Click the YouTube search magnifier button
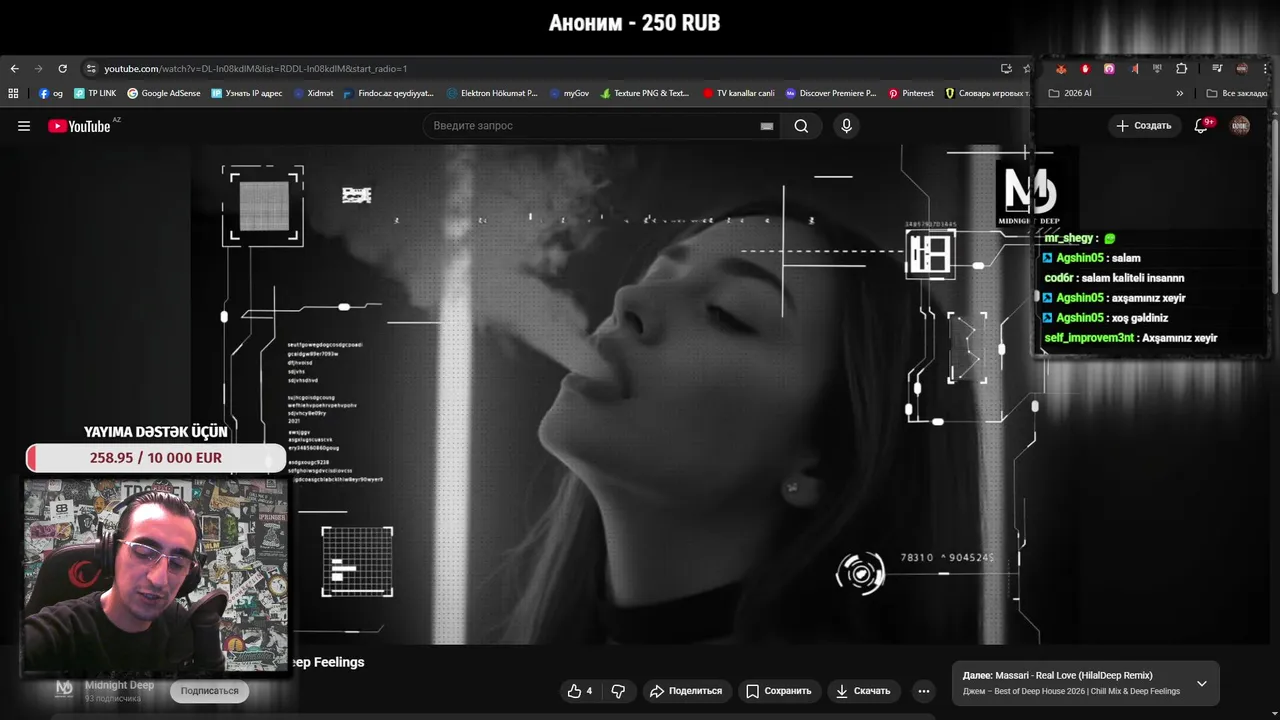 click(x=801, y=126)
